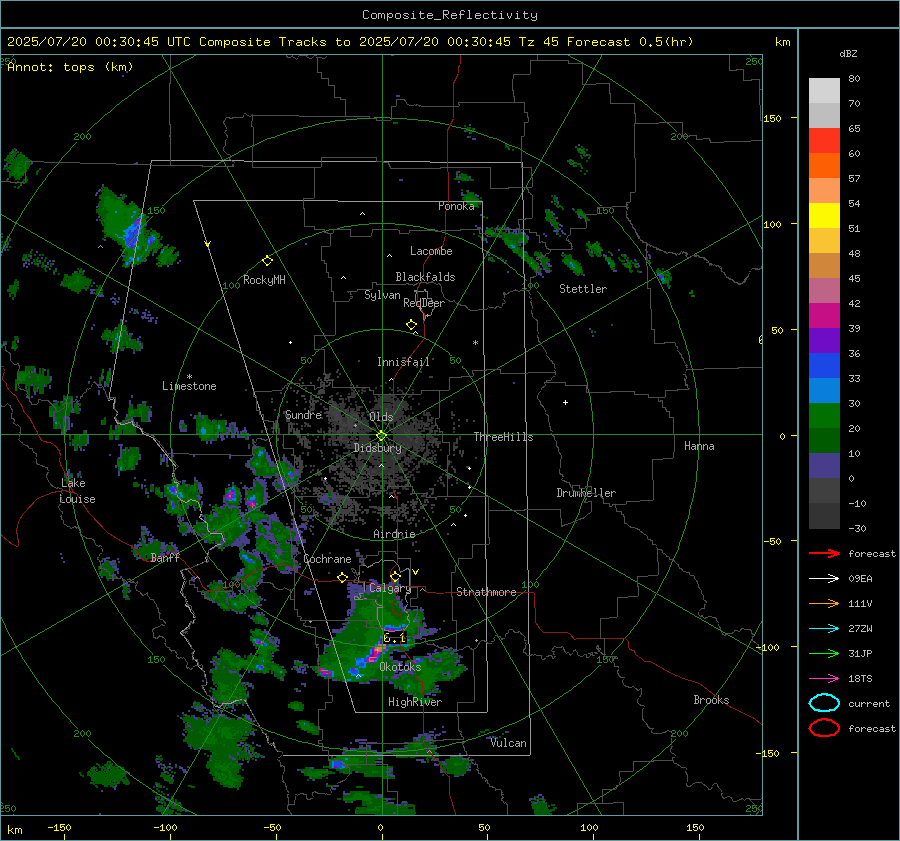Click the Okotoks city label
900x841 pixels.
click(x=400, y=667)
